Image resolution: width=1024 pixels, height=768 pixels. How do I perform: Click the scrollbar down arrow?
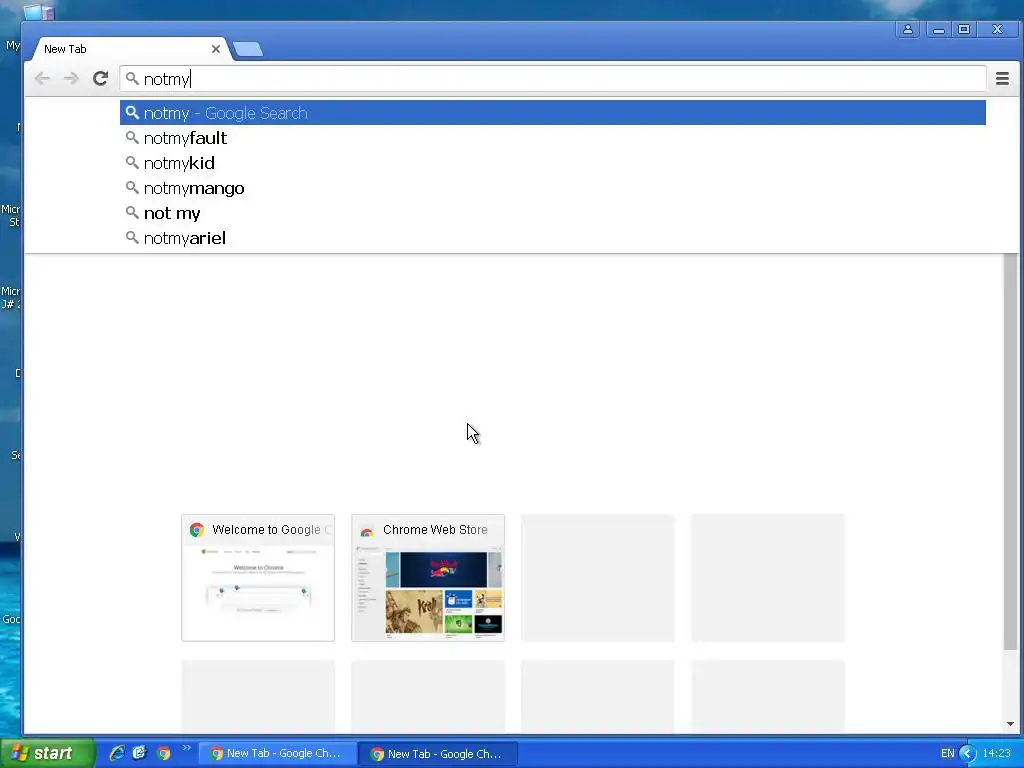pyautogui.click(x=1010, y=724)
